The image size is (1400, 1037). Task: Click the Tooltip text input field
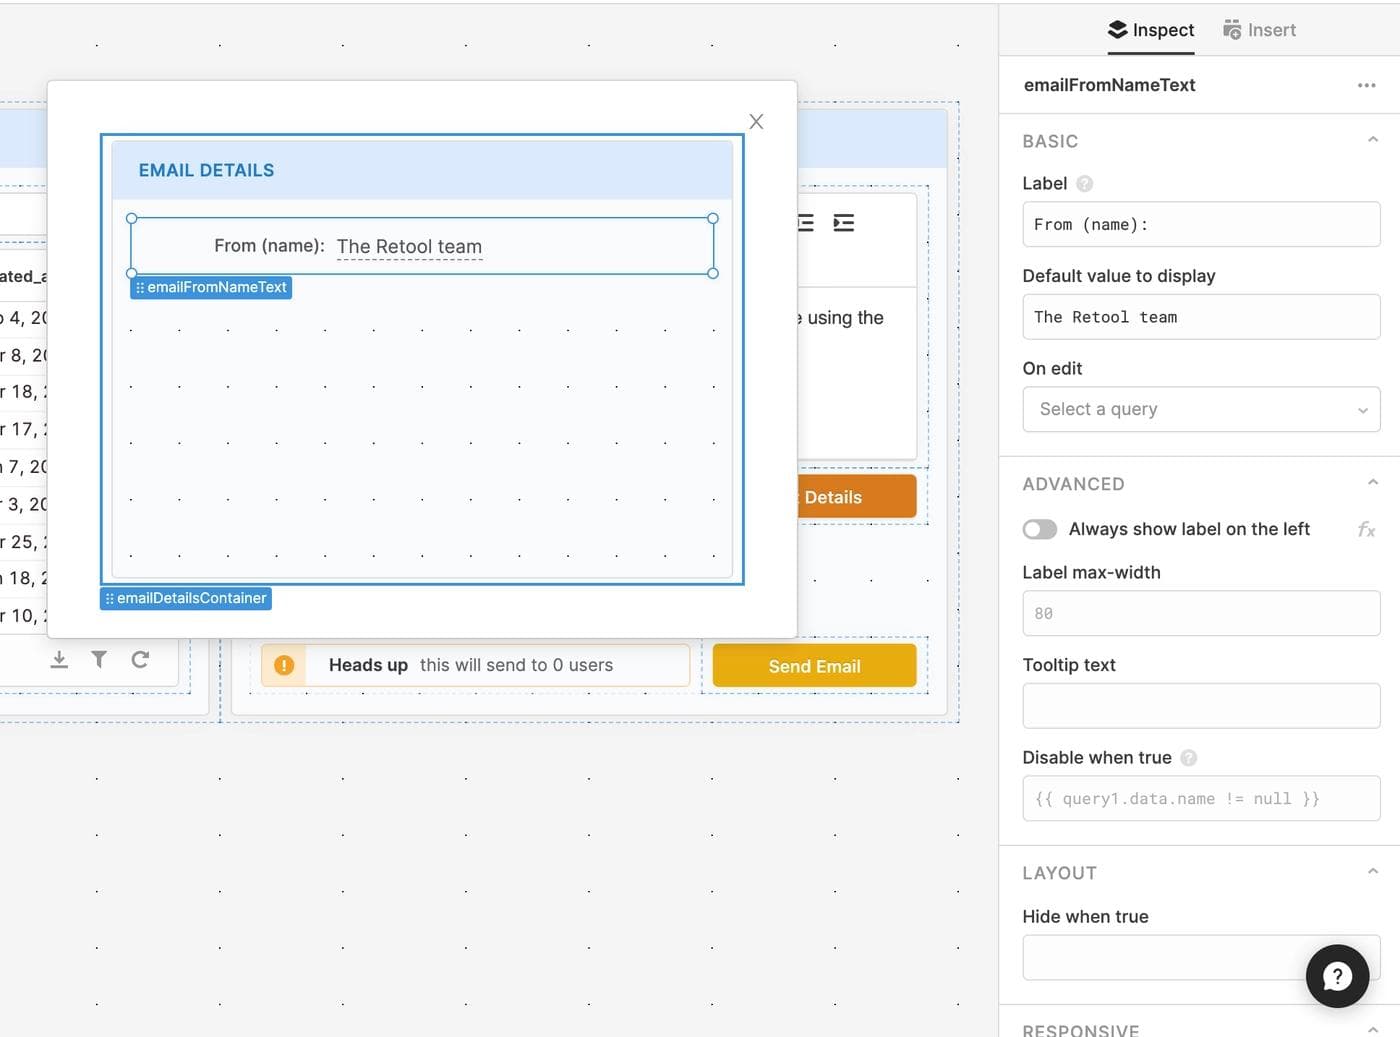[x=1201, y=706]
